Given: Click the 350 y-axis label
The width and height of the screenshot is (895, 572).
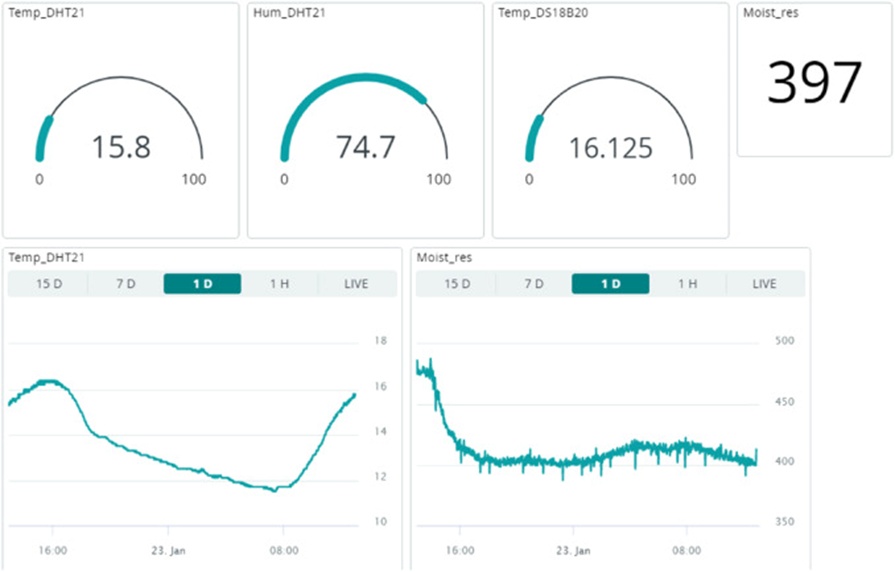Looking at the screenshot, I should tap(784, 521).
